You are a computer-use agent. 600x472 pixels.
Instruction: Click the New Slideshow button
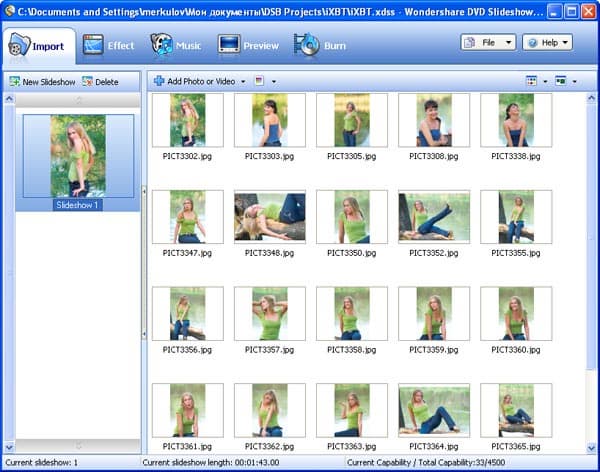(42, 82)
